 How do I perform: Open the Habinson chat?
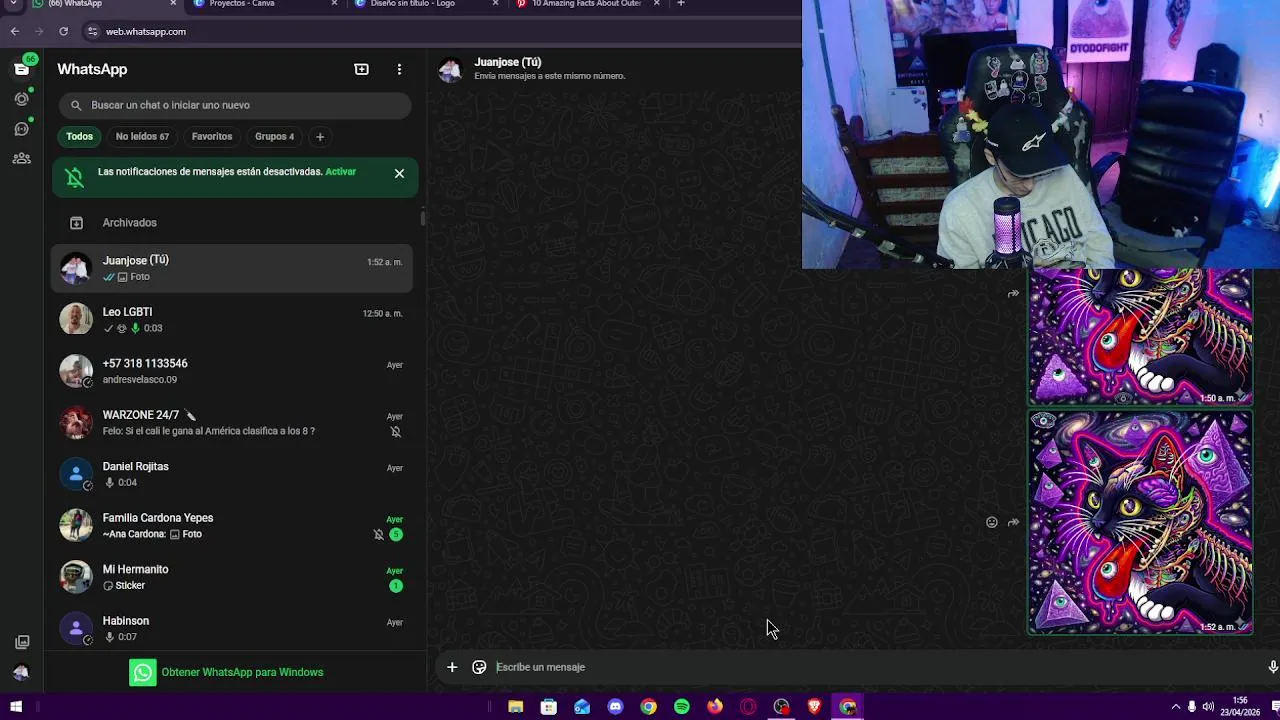pyautogui.click(x=232, y=628)
